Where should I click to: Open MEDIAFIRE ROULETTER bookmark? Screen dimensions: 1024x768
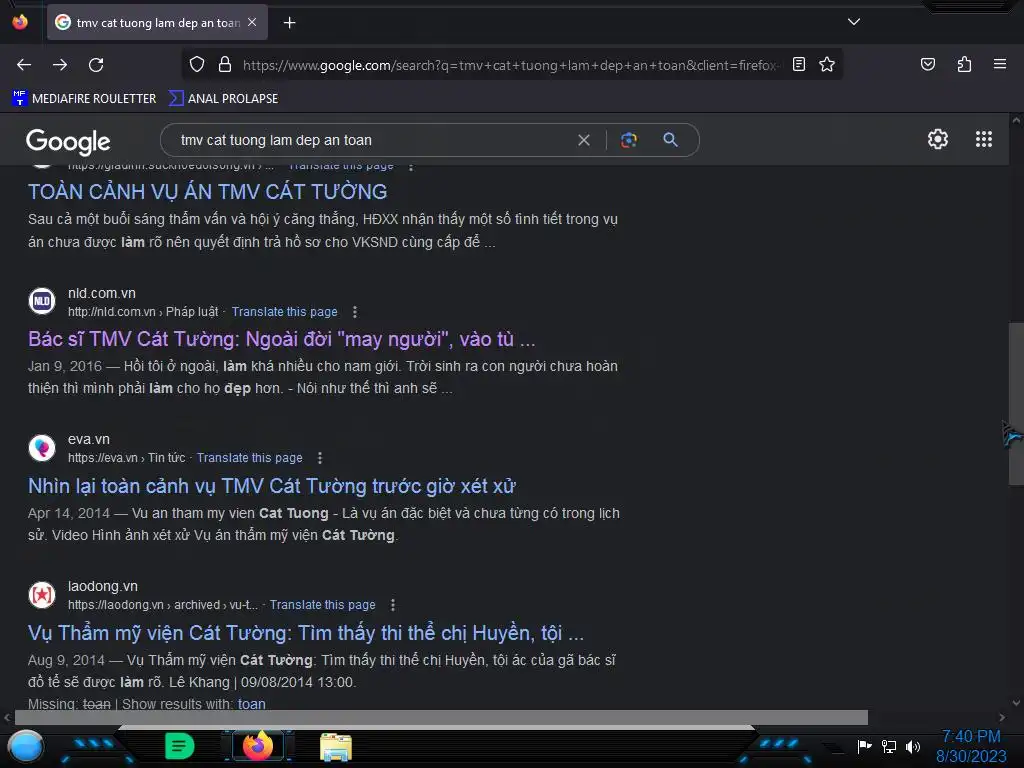(84, 99)
